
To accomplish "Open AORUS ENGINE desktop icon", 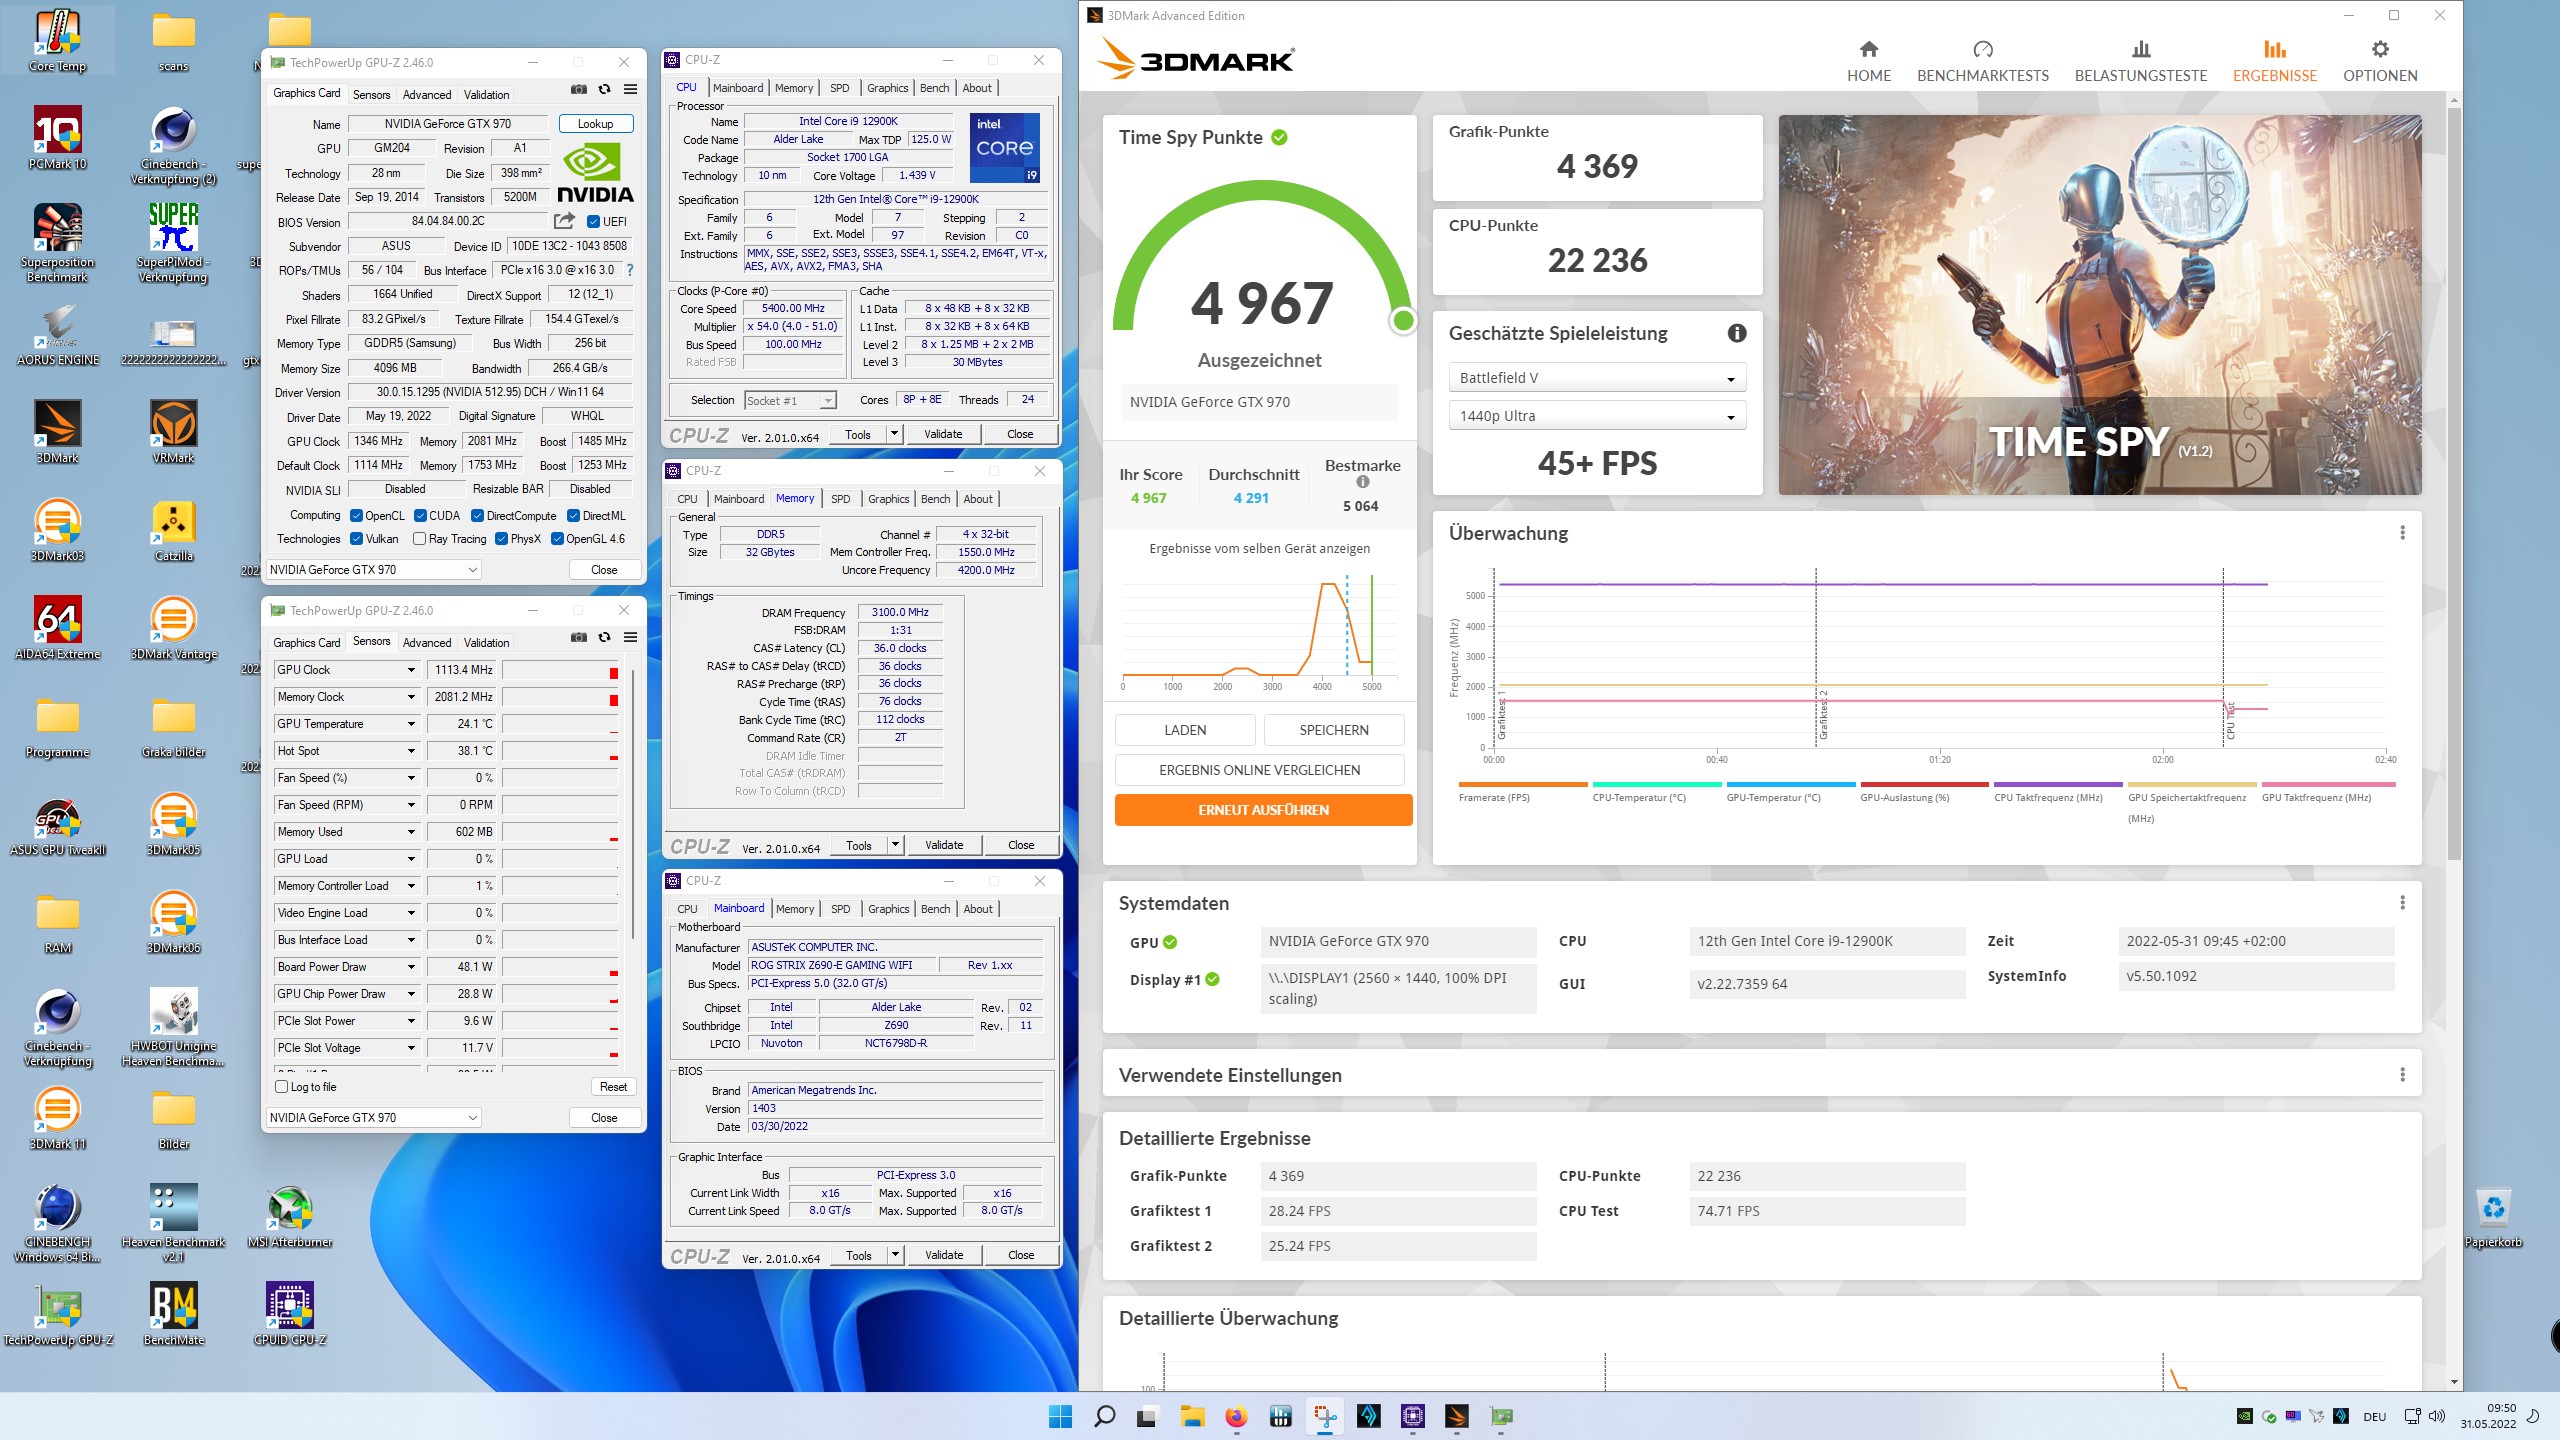I will click(x=58, y=336).
